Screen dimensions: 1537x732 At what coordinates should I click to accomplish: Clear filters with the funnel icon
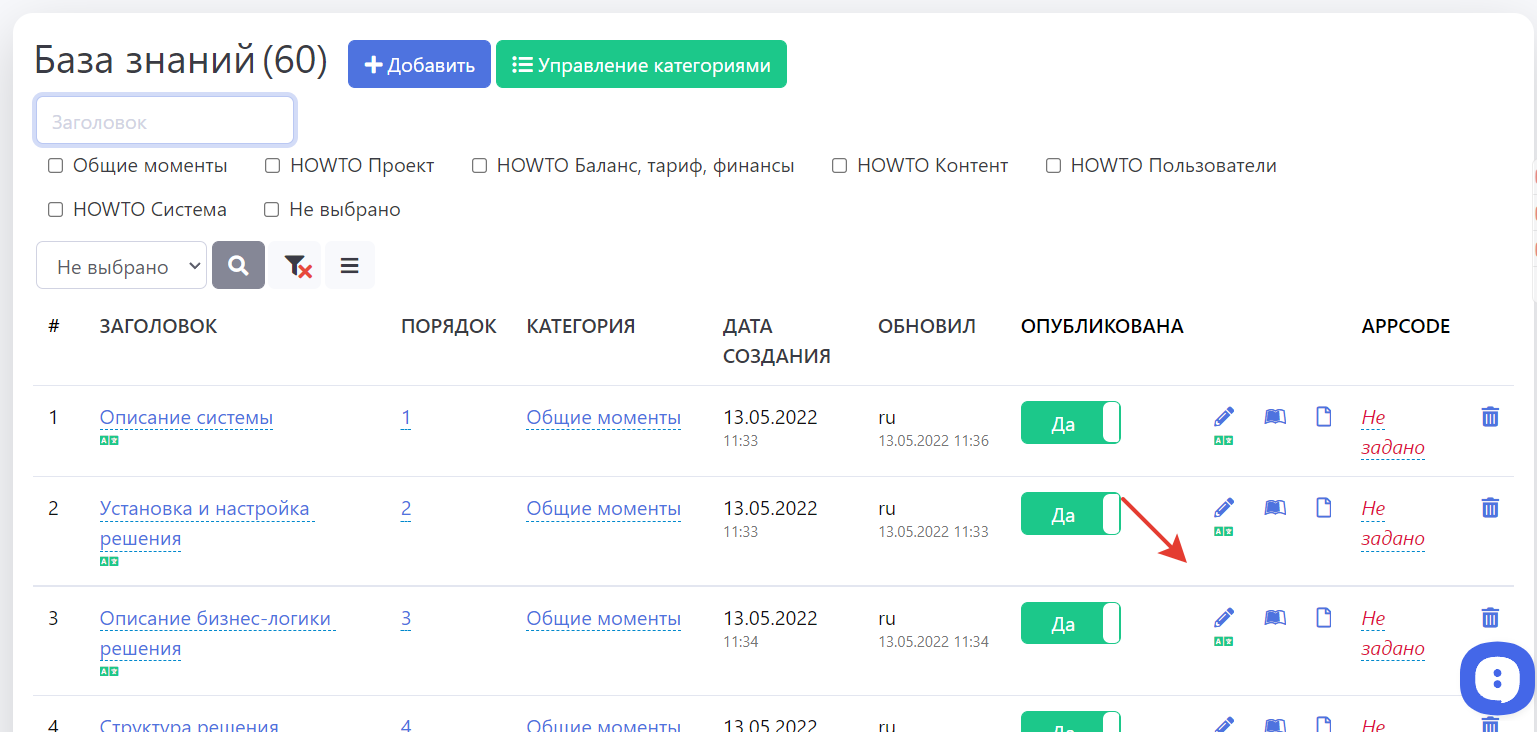(296, 265)
